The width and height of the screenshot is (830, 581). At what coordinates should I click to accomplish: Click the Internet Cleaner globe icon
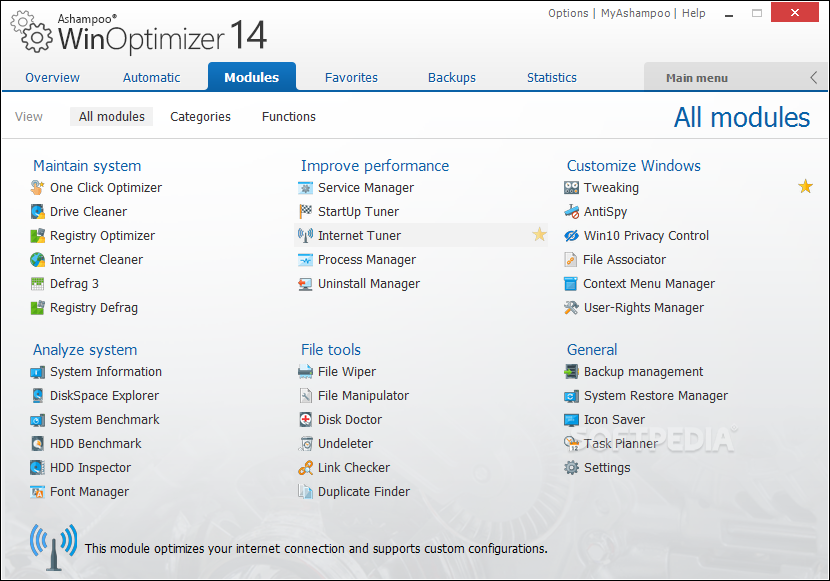pyautogui.click(x=37, y=260)
